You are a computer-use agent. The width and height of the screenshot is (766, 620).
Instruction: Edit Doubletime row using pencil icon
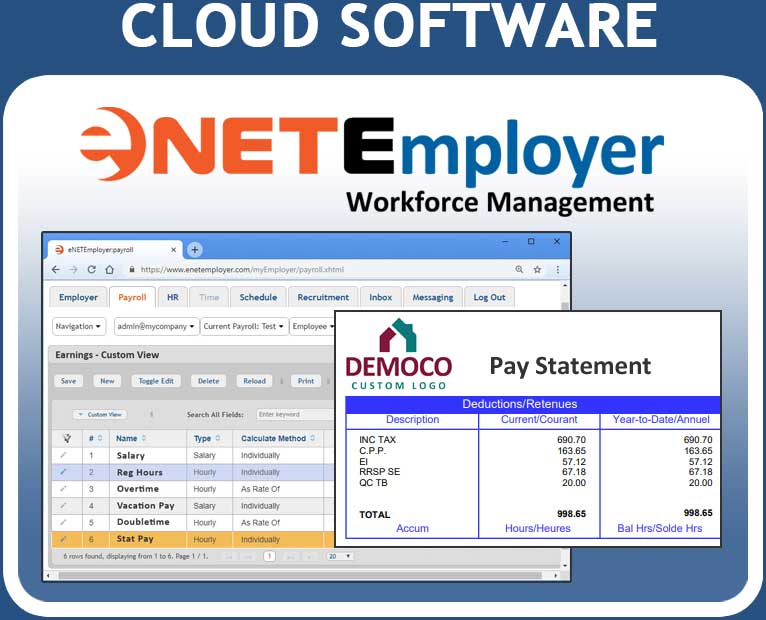point(64,522)
